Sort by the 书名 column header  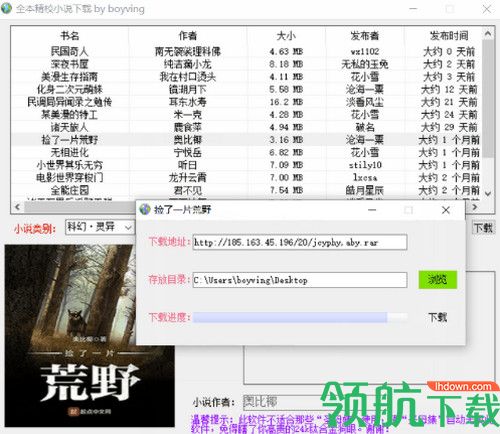click(70, 36)
